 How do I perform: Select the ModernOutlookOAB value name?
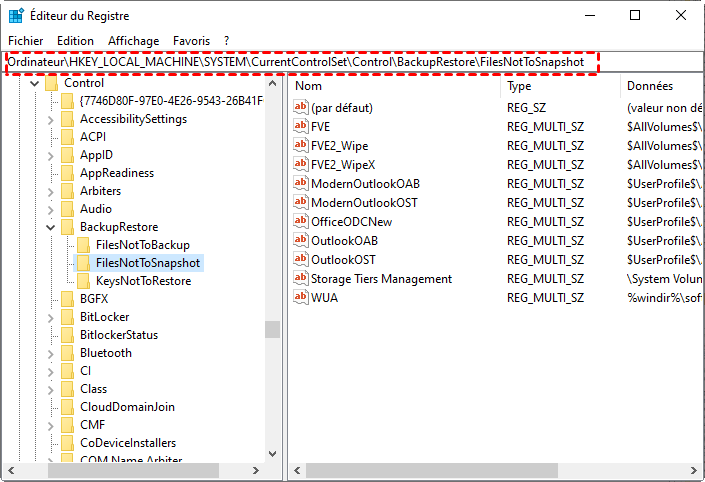tap(365, 184)
